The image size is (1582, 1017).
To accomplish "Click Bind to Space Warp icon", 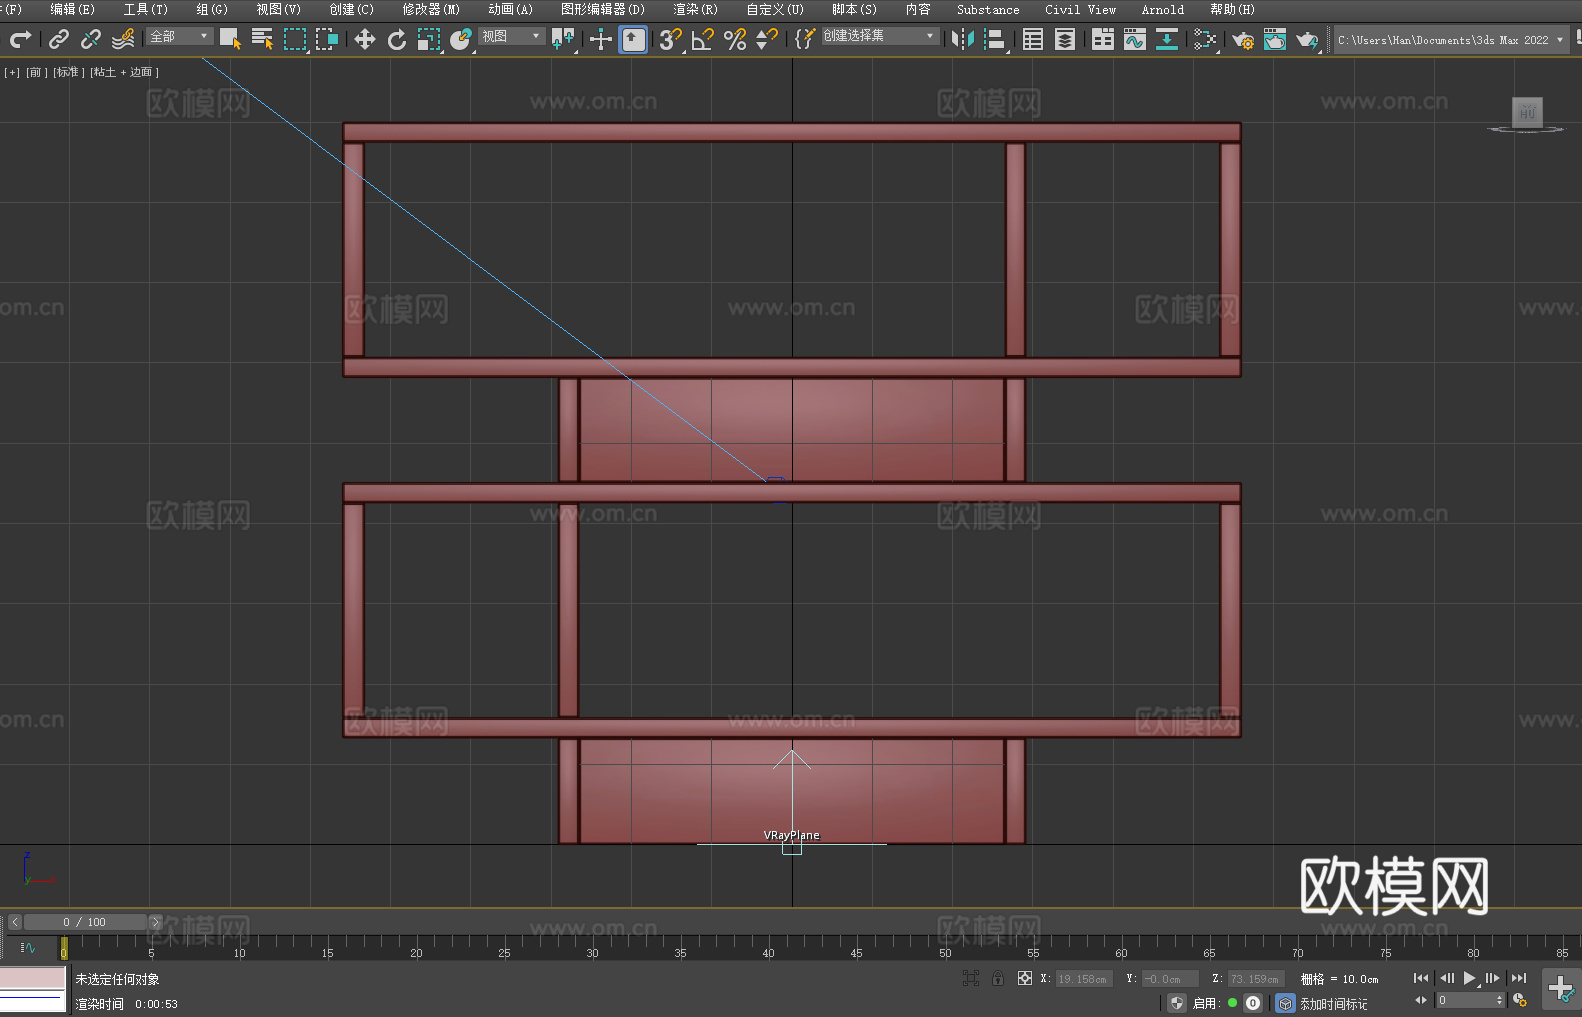I will tap(123, 39).
